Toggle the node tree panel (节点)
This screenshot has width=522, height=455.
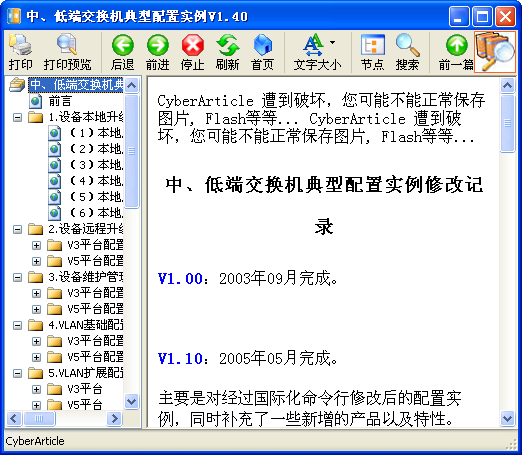click(372, 53)
